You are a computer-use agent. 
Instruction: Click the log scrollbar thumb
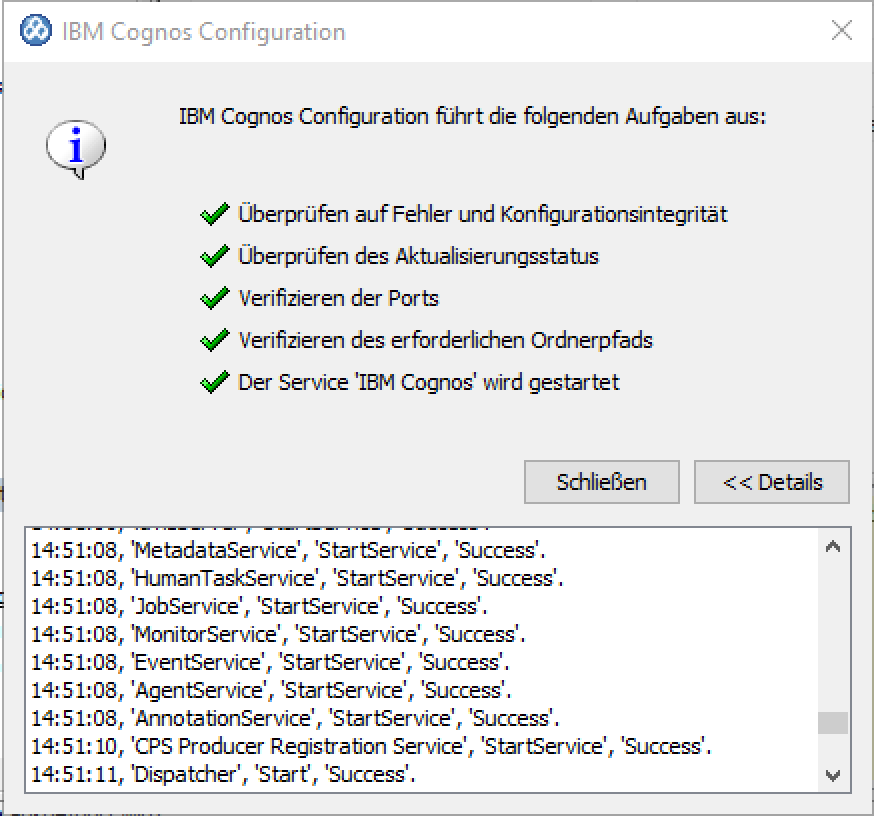833,722
